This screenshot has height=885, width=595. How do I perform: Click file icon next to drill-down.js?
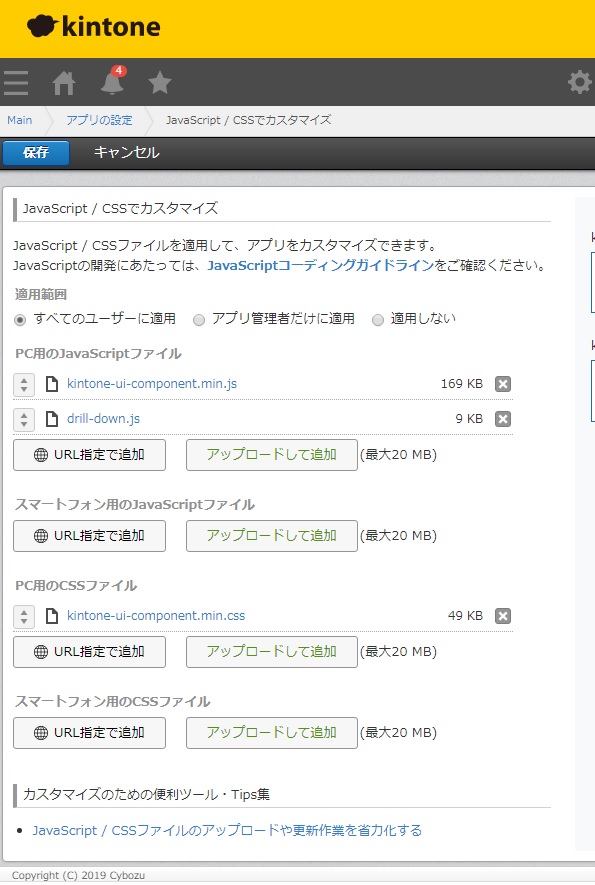tap(52, 419)
